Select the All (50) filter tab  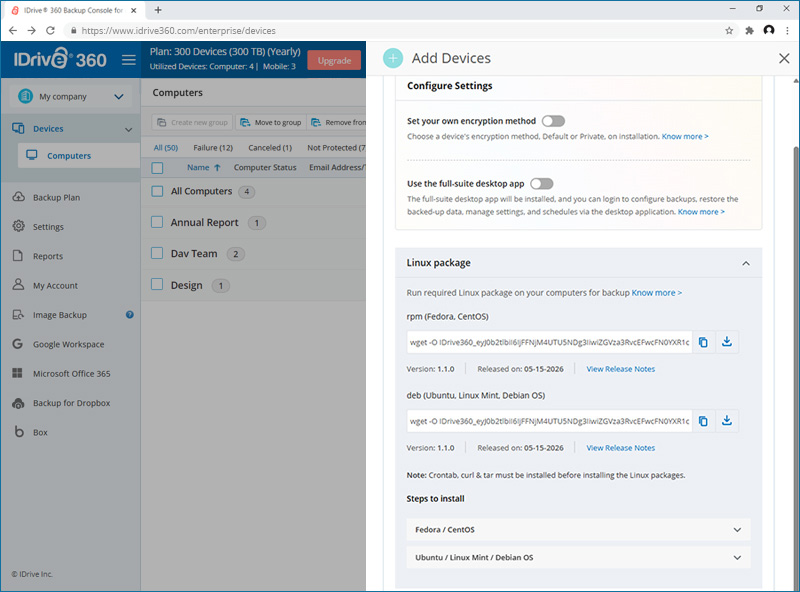[166, 147]
